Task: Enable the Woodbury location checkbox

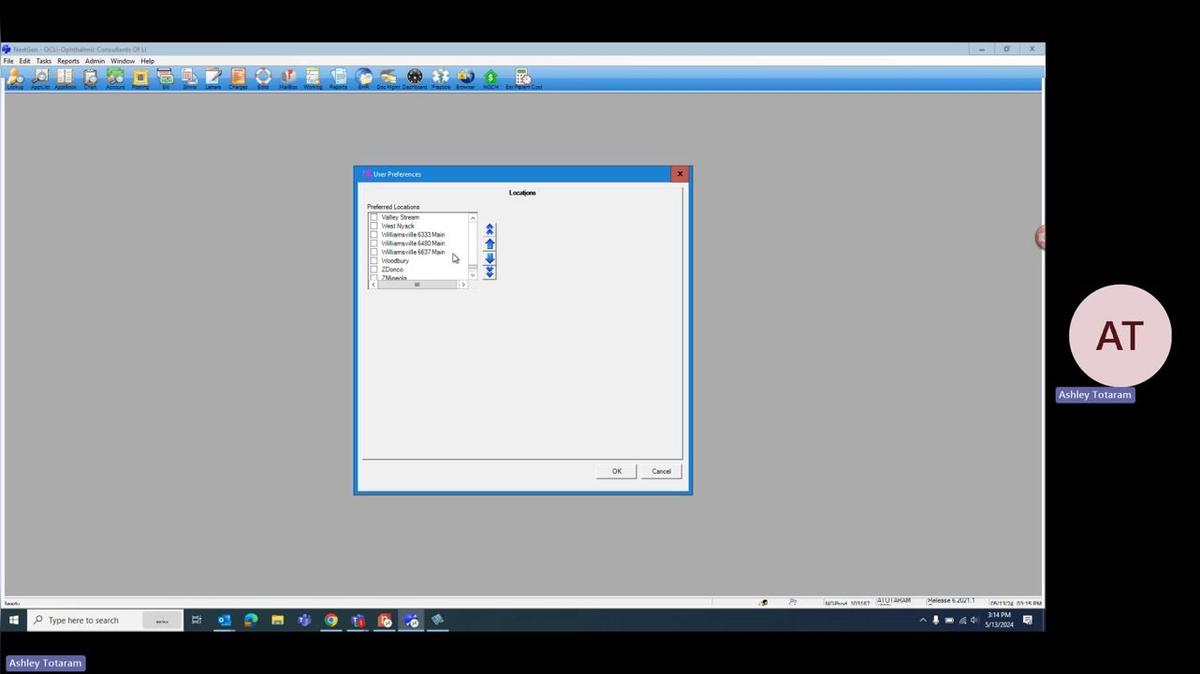Action: pyautogui.click(x=374, y=261)
